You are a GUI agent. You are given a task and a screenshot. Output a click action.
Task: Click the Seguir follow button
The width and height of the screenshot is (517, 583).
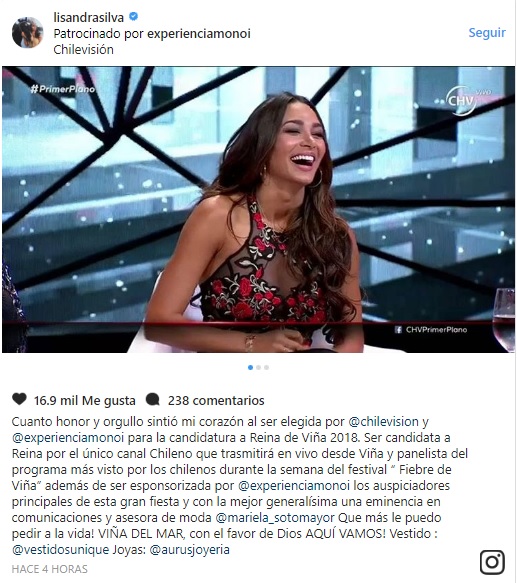tap(487, 33)
